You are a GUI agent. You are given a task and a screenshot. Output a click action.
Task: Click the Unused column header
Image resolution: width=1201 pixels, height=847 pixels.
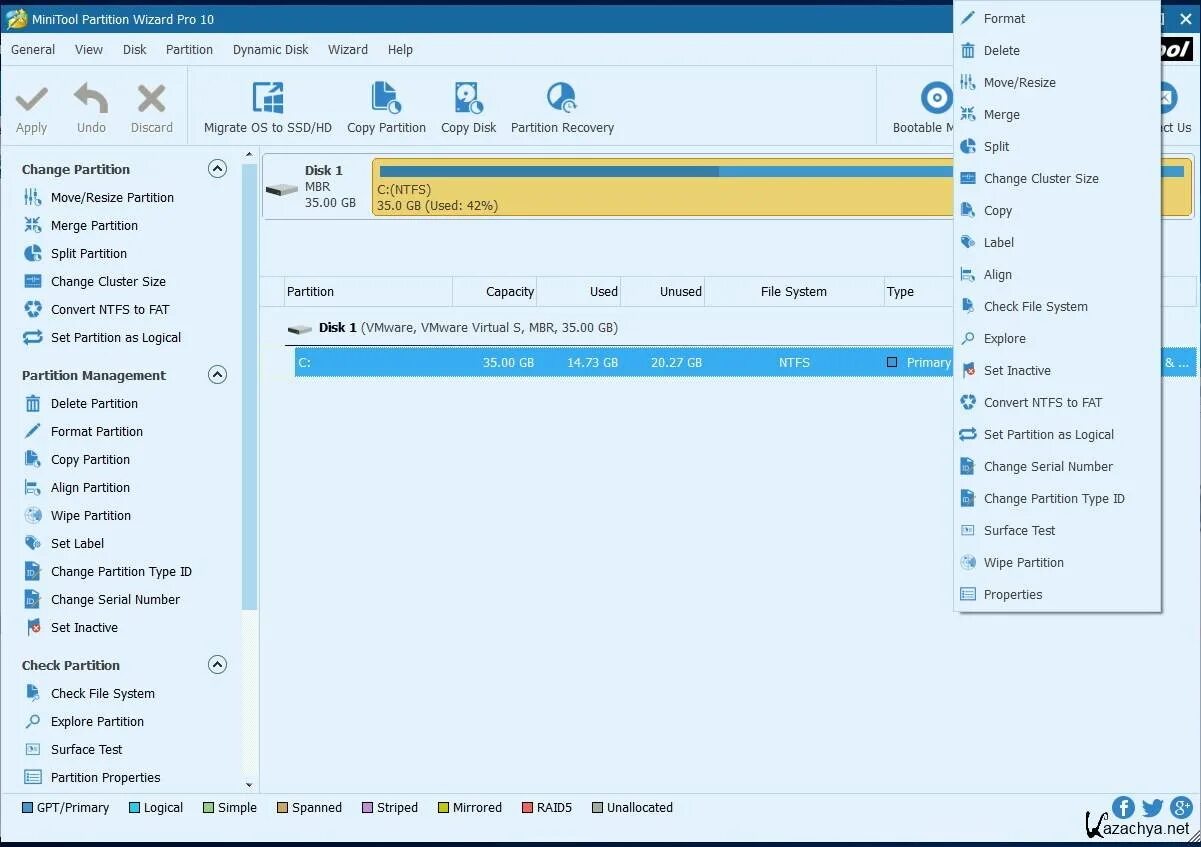[663, 292]
